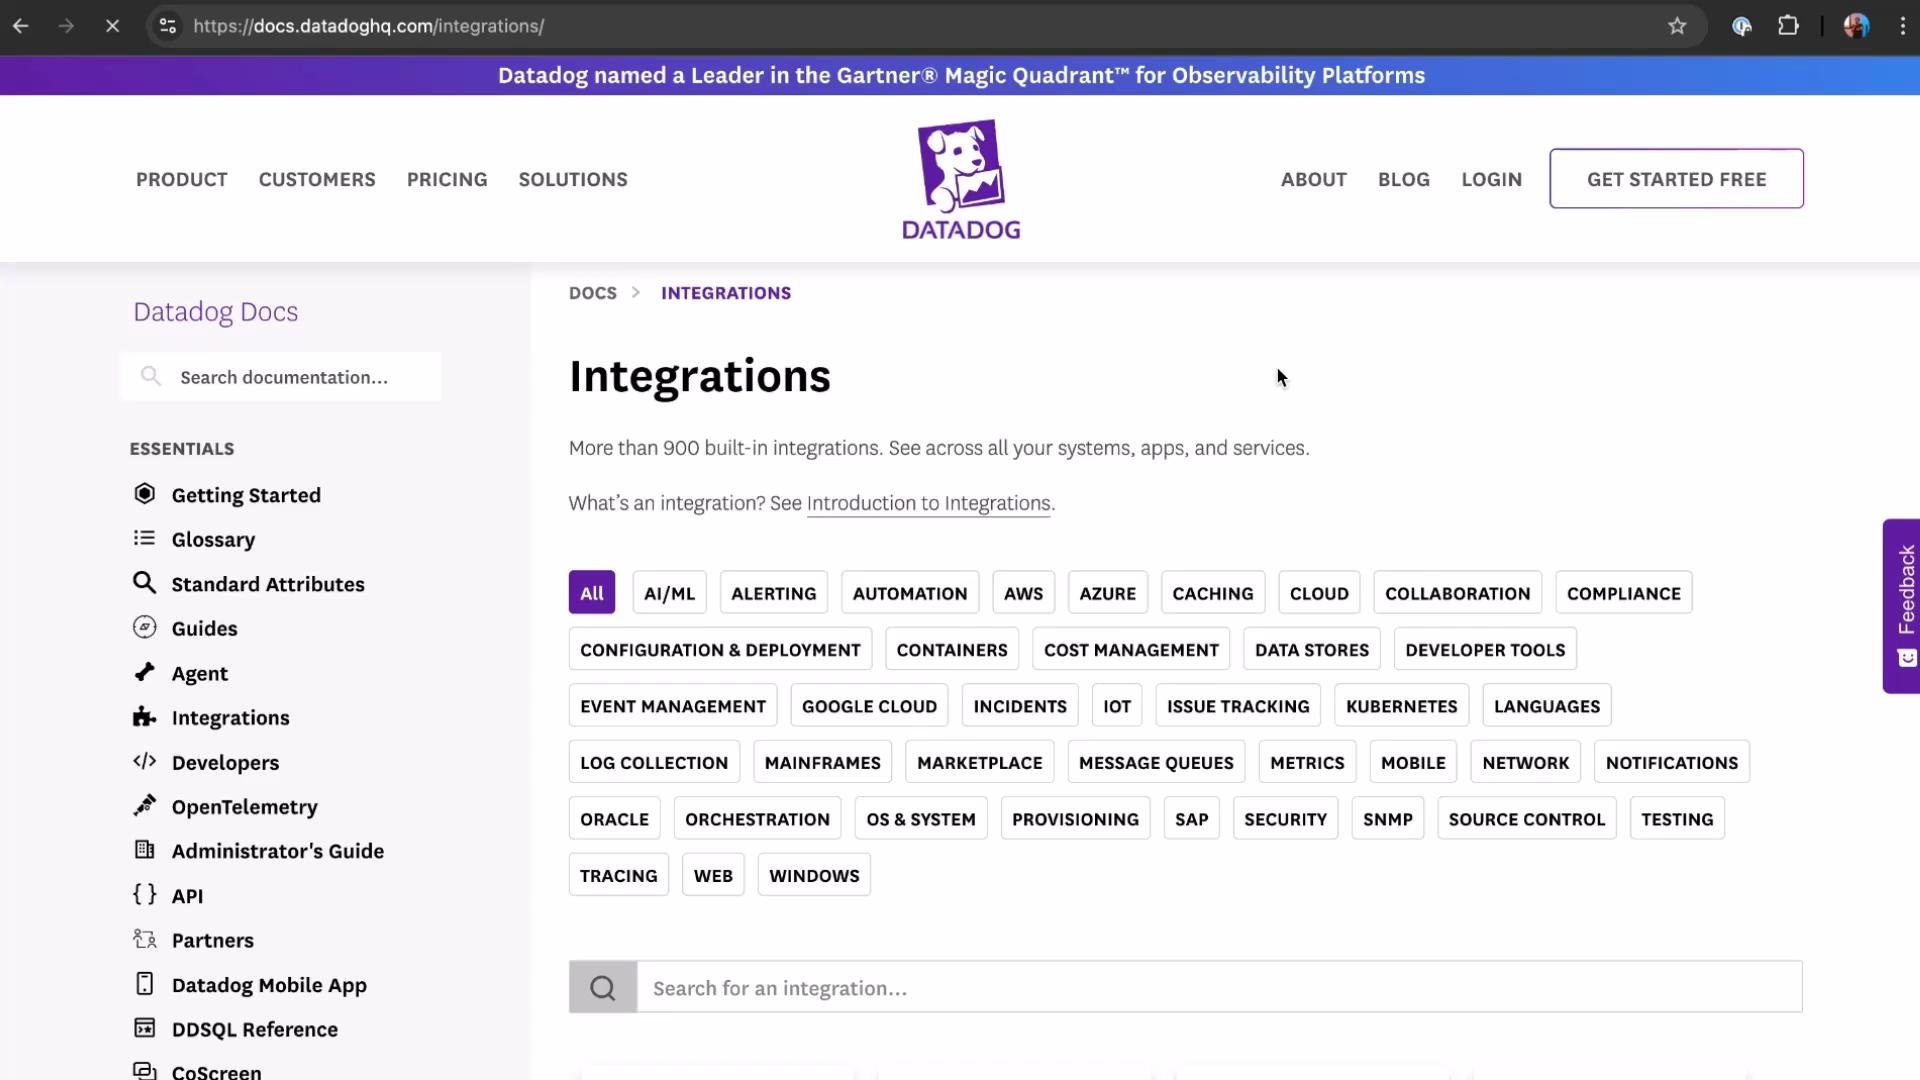Click the Developers code brackets icon
Screen dimensions: 1920x1080
coord(144,761)
